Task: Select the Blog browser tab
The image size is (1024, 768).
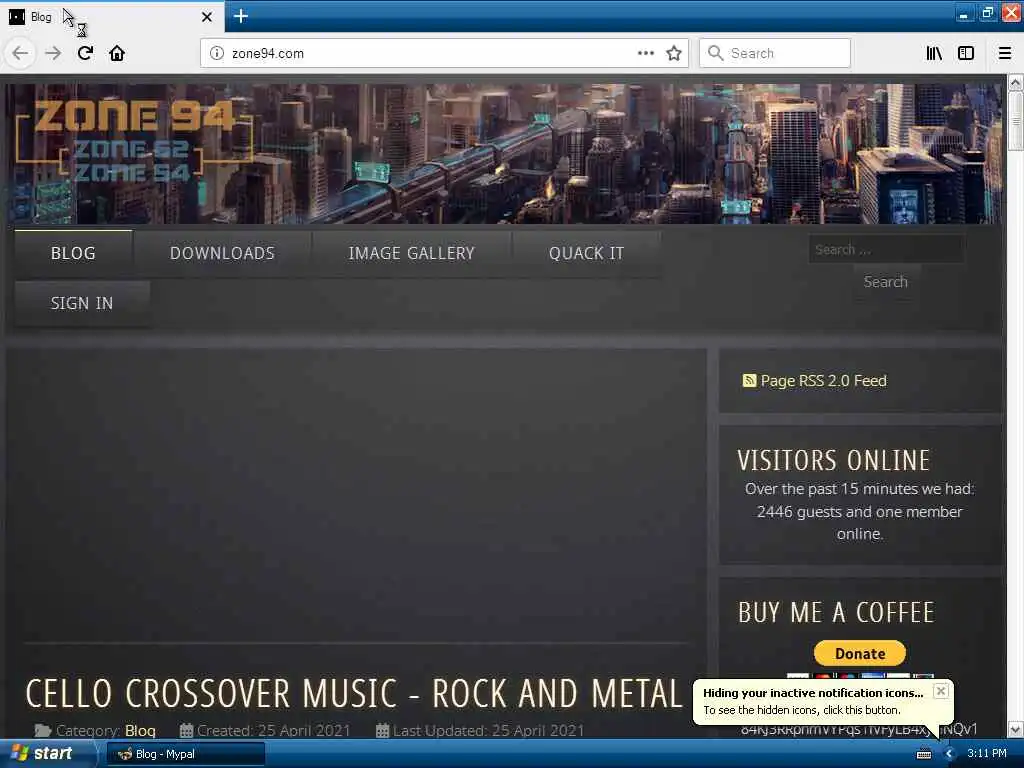Action: [x=112, y=17]
